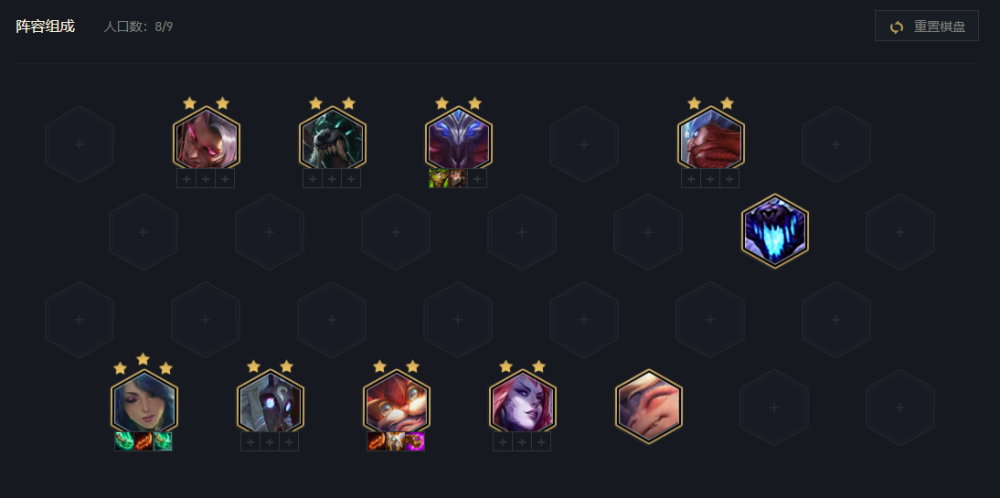
Task: Select the blue-horned Aatrox champion hexagon
Action: tap(459, 139)
